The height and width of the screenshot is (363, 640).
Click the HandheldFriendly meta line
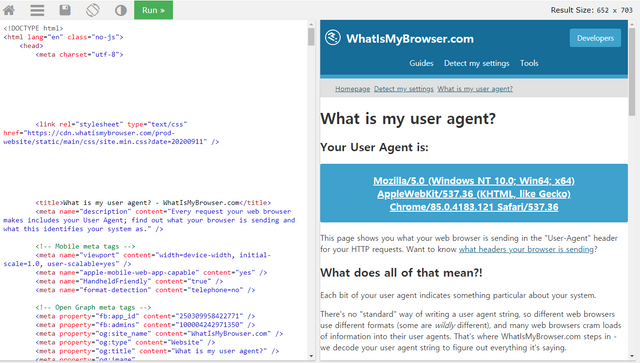point(129,281)
